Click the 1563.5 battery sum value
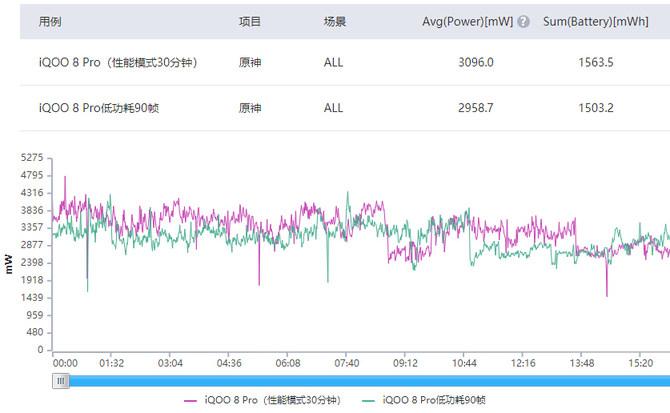The height and width of the screenshot is (413, 670). click(x=596, y=62)
